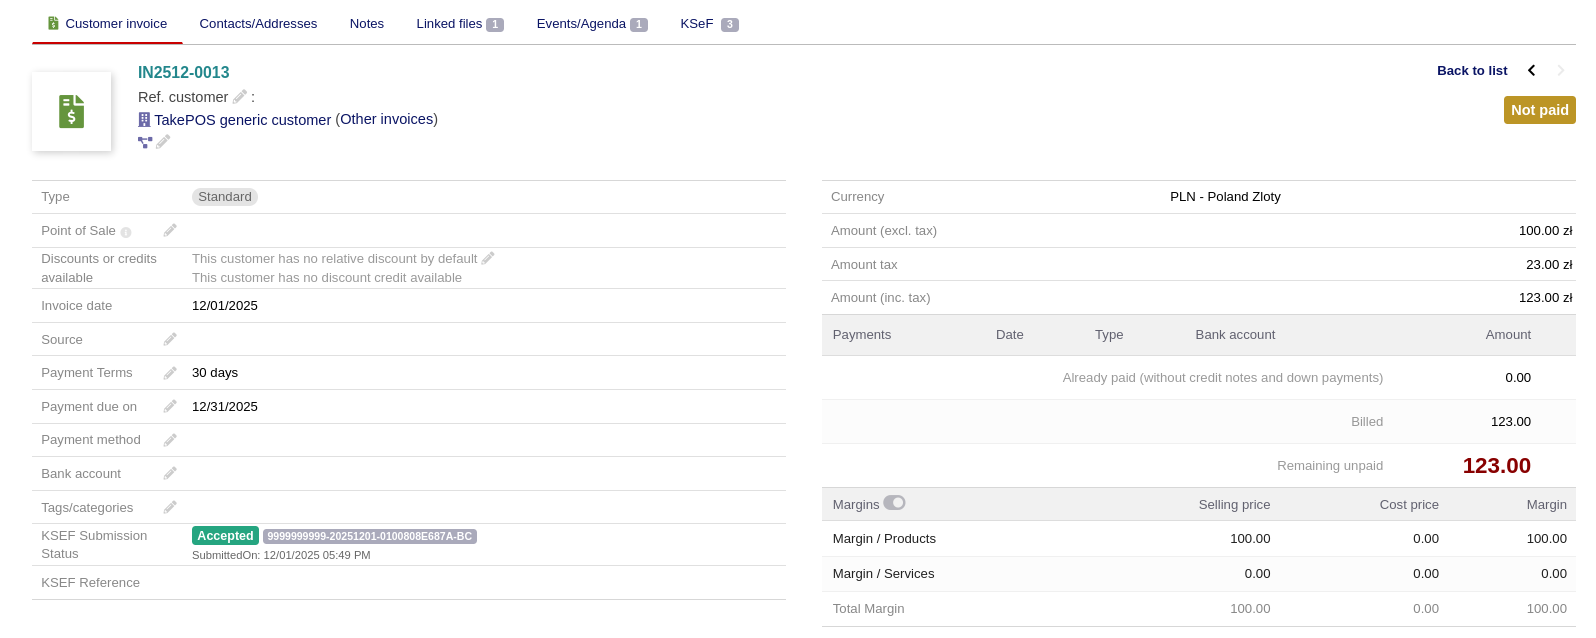Click the invoice document thumbnail

pyautogui.click(x=71, y=111)
